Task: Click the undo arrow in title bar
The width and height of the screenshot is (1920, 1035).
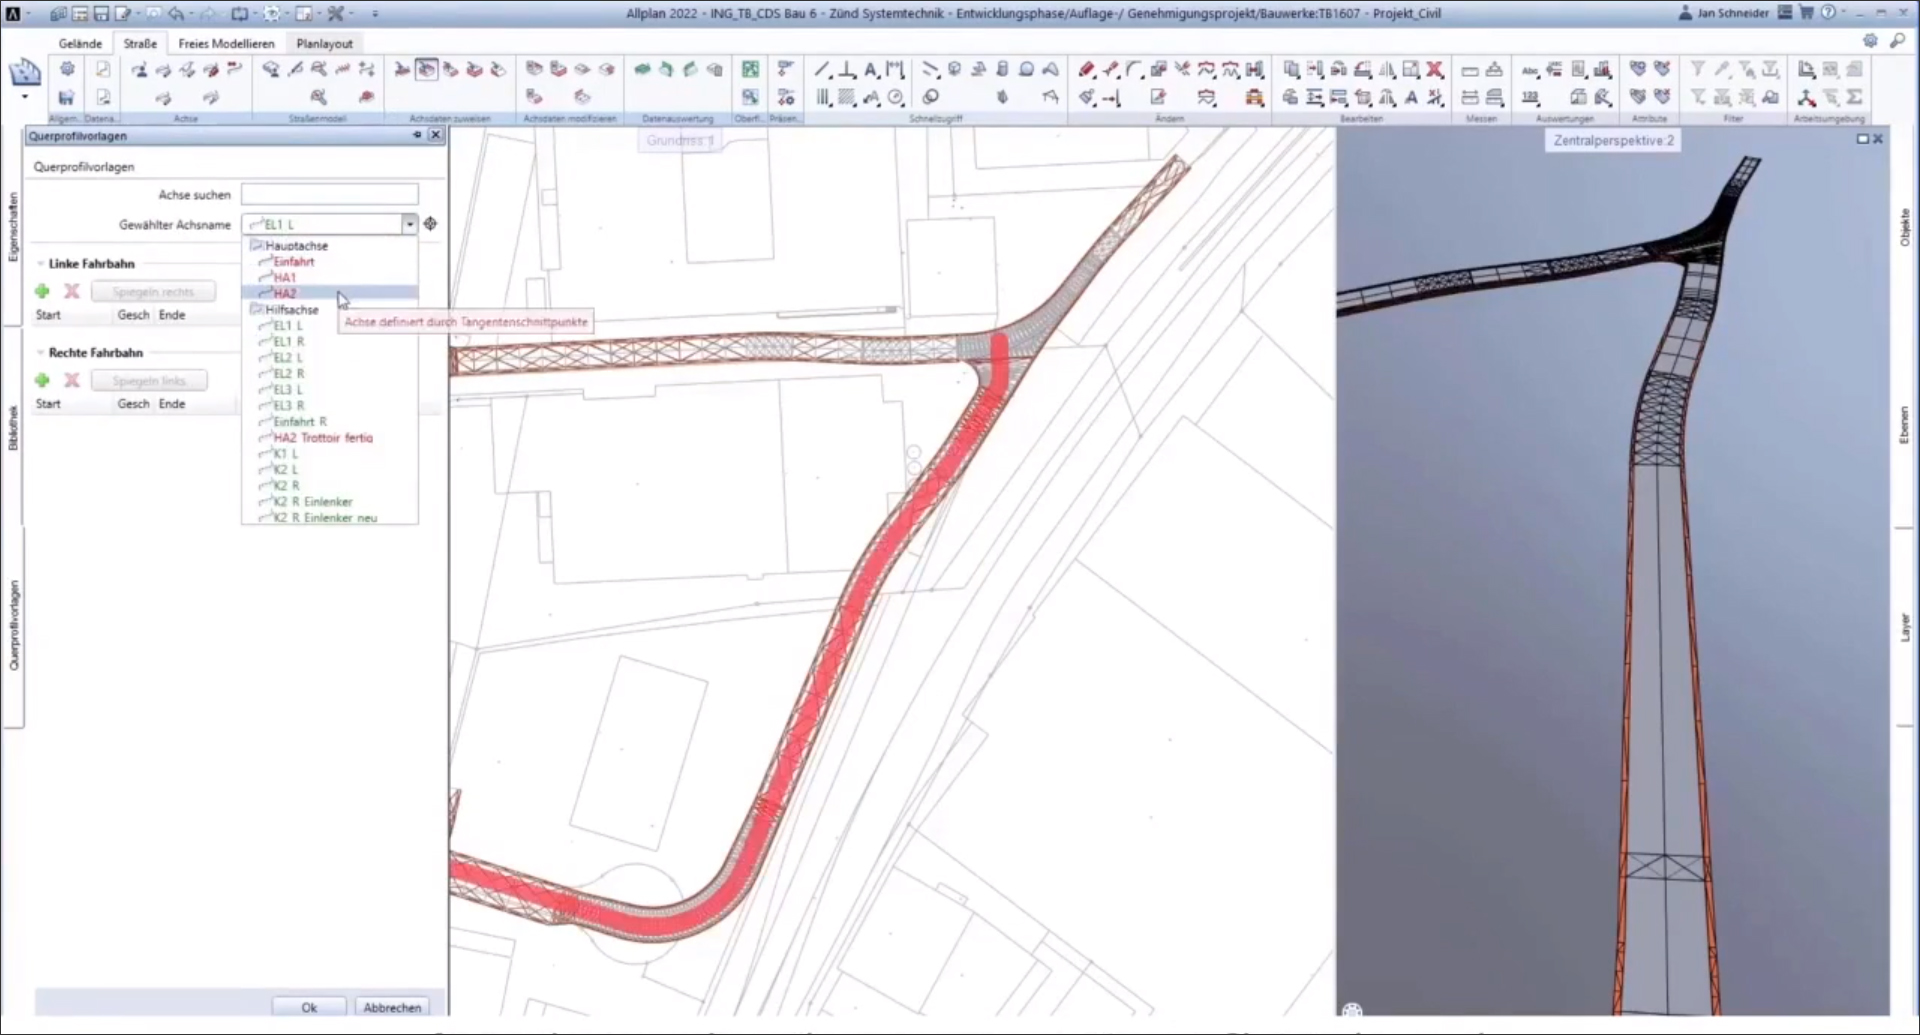Action: pos(176,14)
